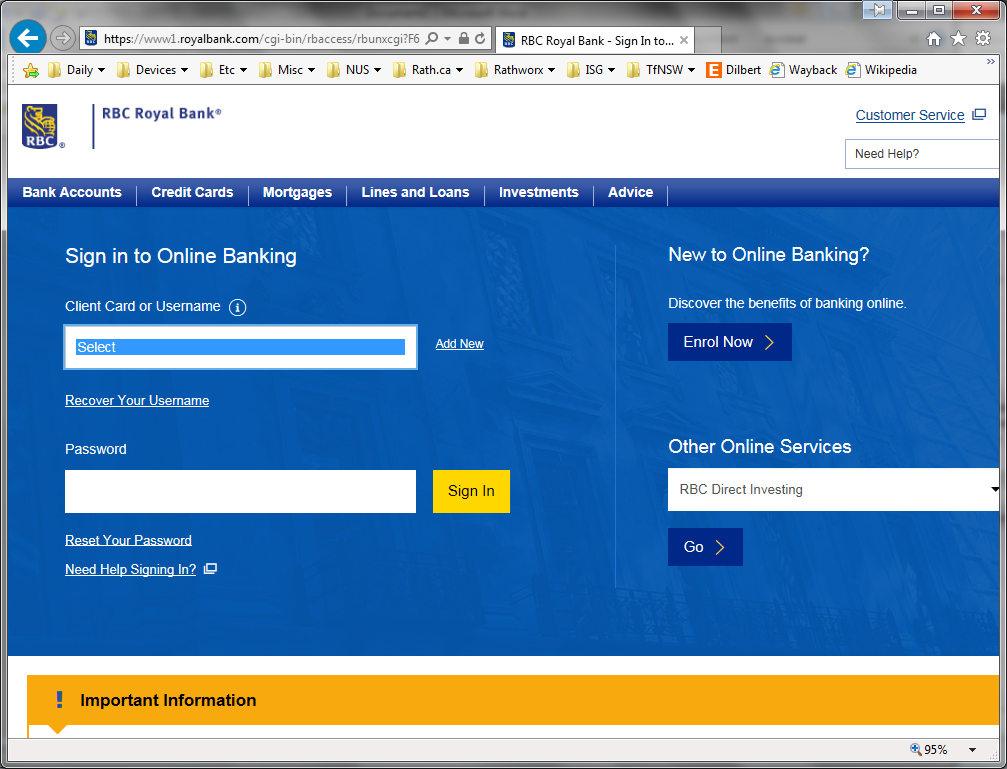
Task: Click the add-to-favorites star icon
Action: (31, 70)
